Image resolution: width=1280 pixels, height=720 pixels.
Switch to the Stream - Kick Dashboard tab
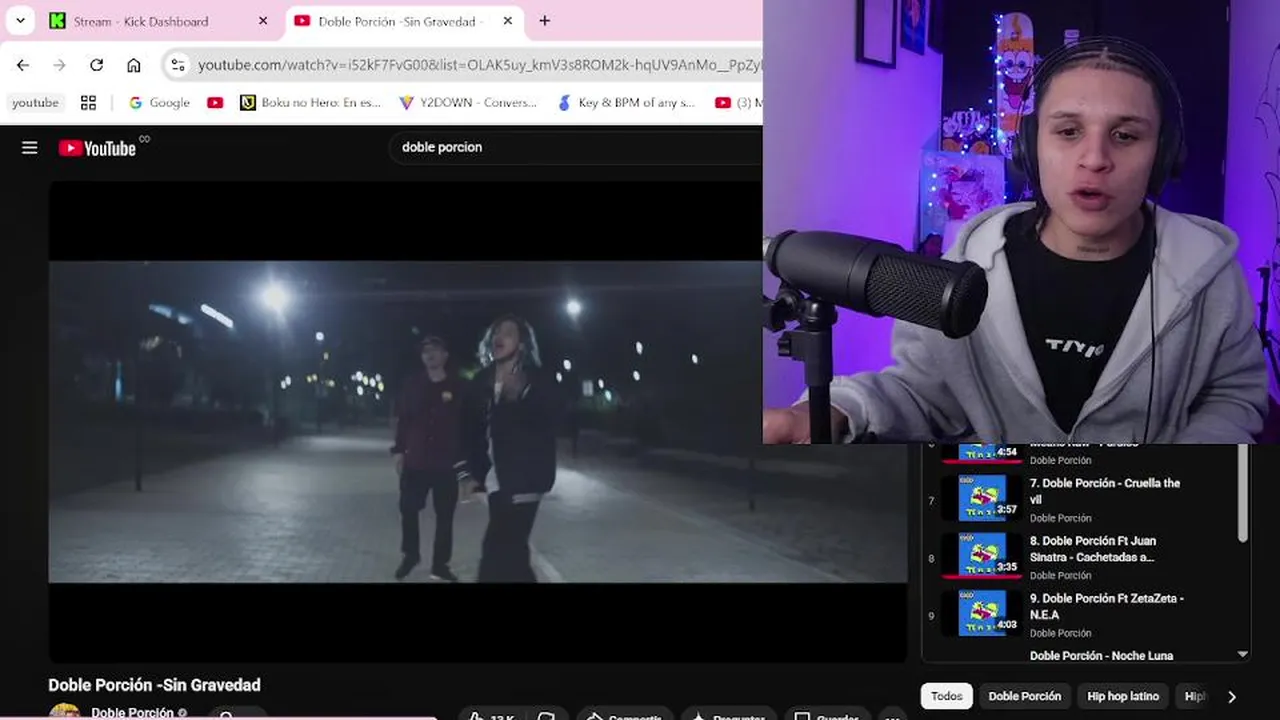[x=158, y=21]
